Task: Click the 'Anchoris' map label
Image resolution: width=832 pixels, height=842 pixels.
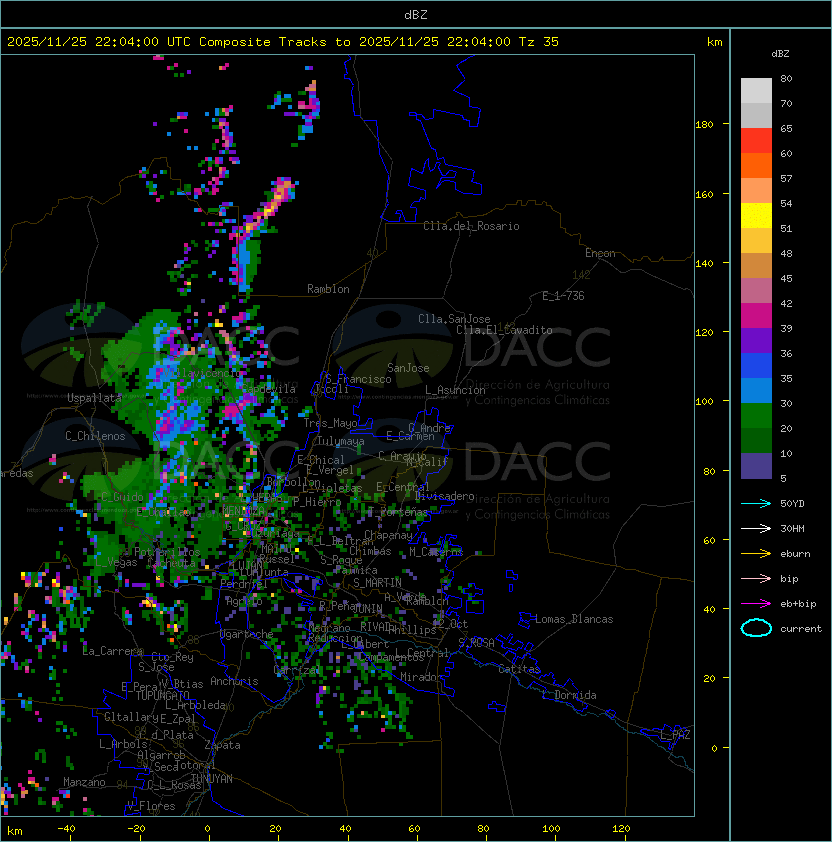Action: [234, 681]
